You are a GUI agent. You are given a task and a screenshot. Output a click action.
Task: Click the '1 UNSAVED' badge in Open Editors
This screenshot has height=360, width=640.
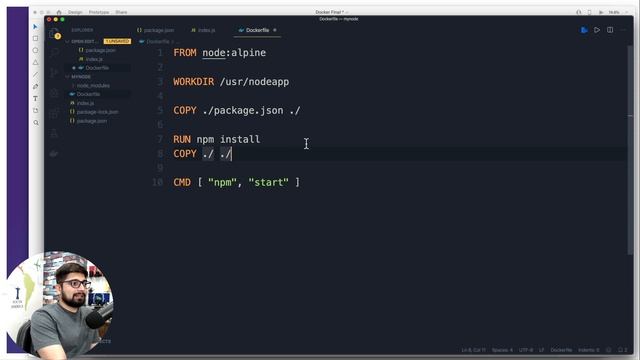tap(117, 41)
